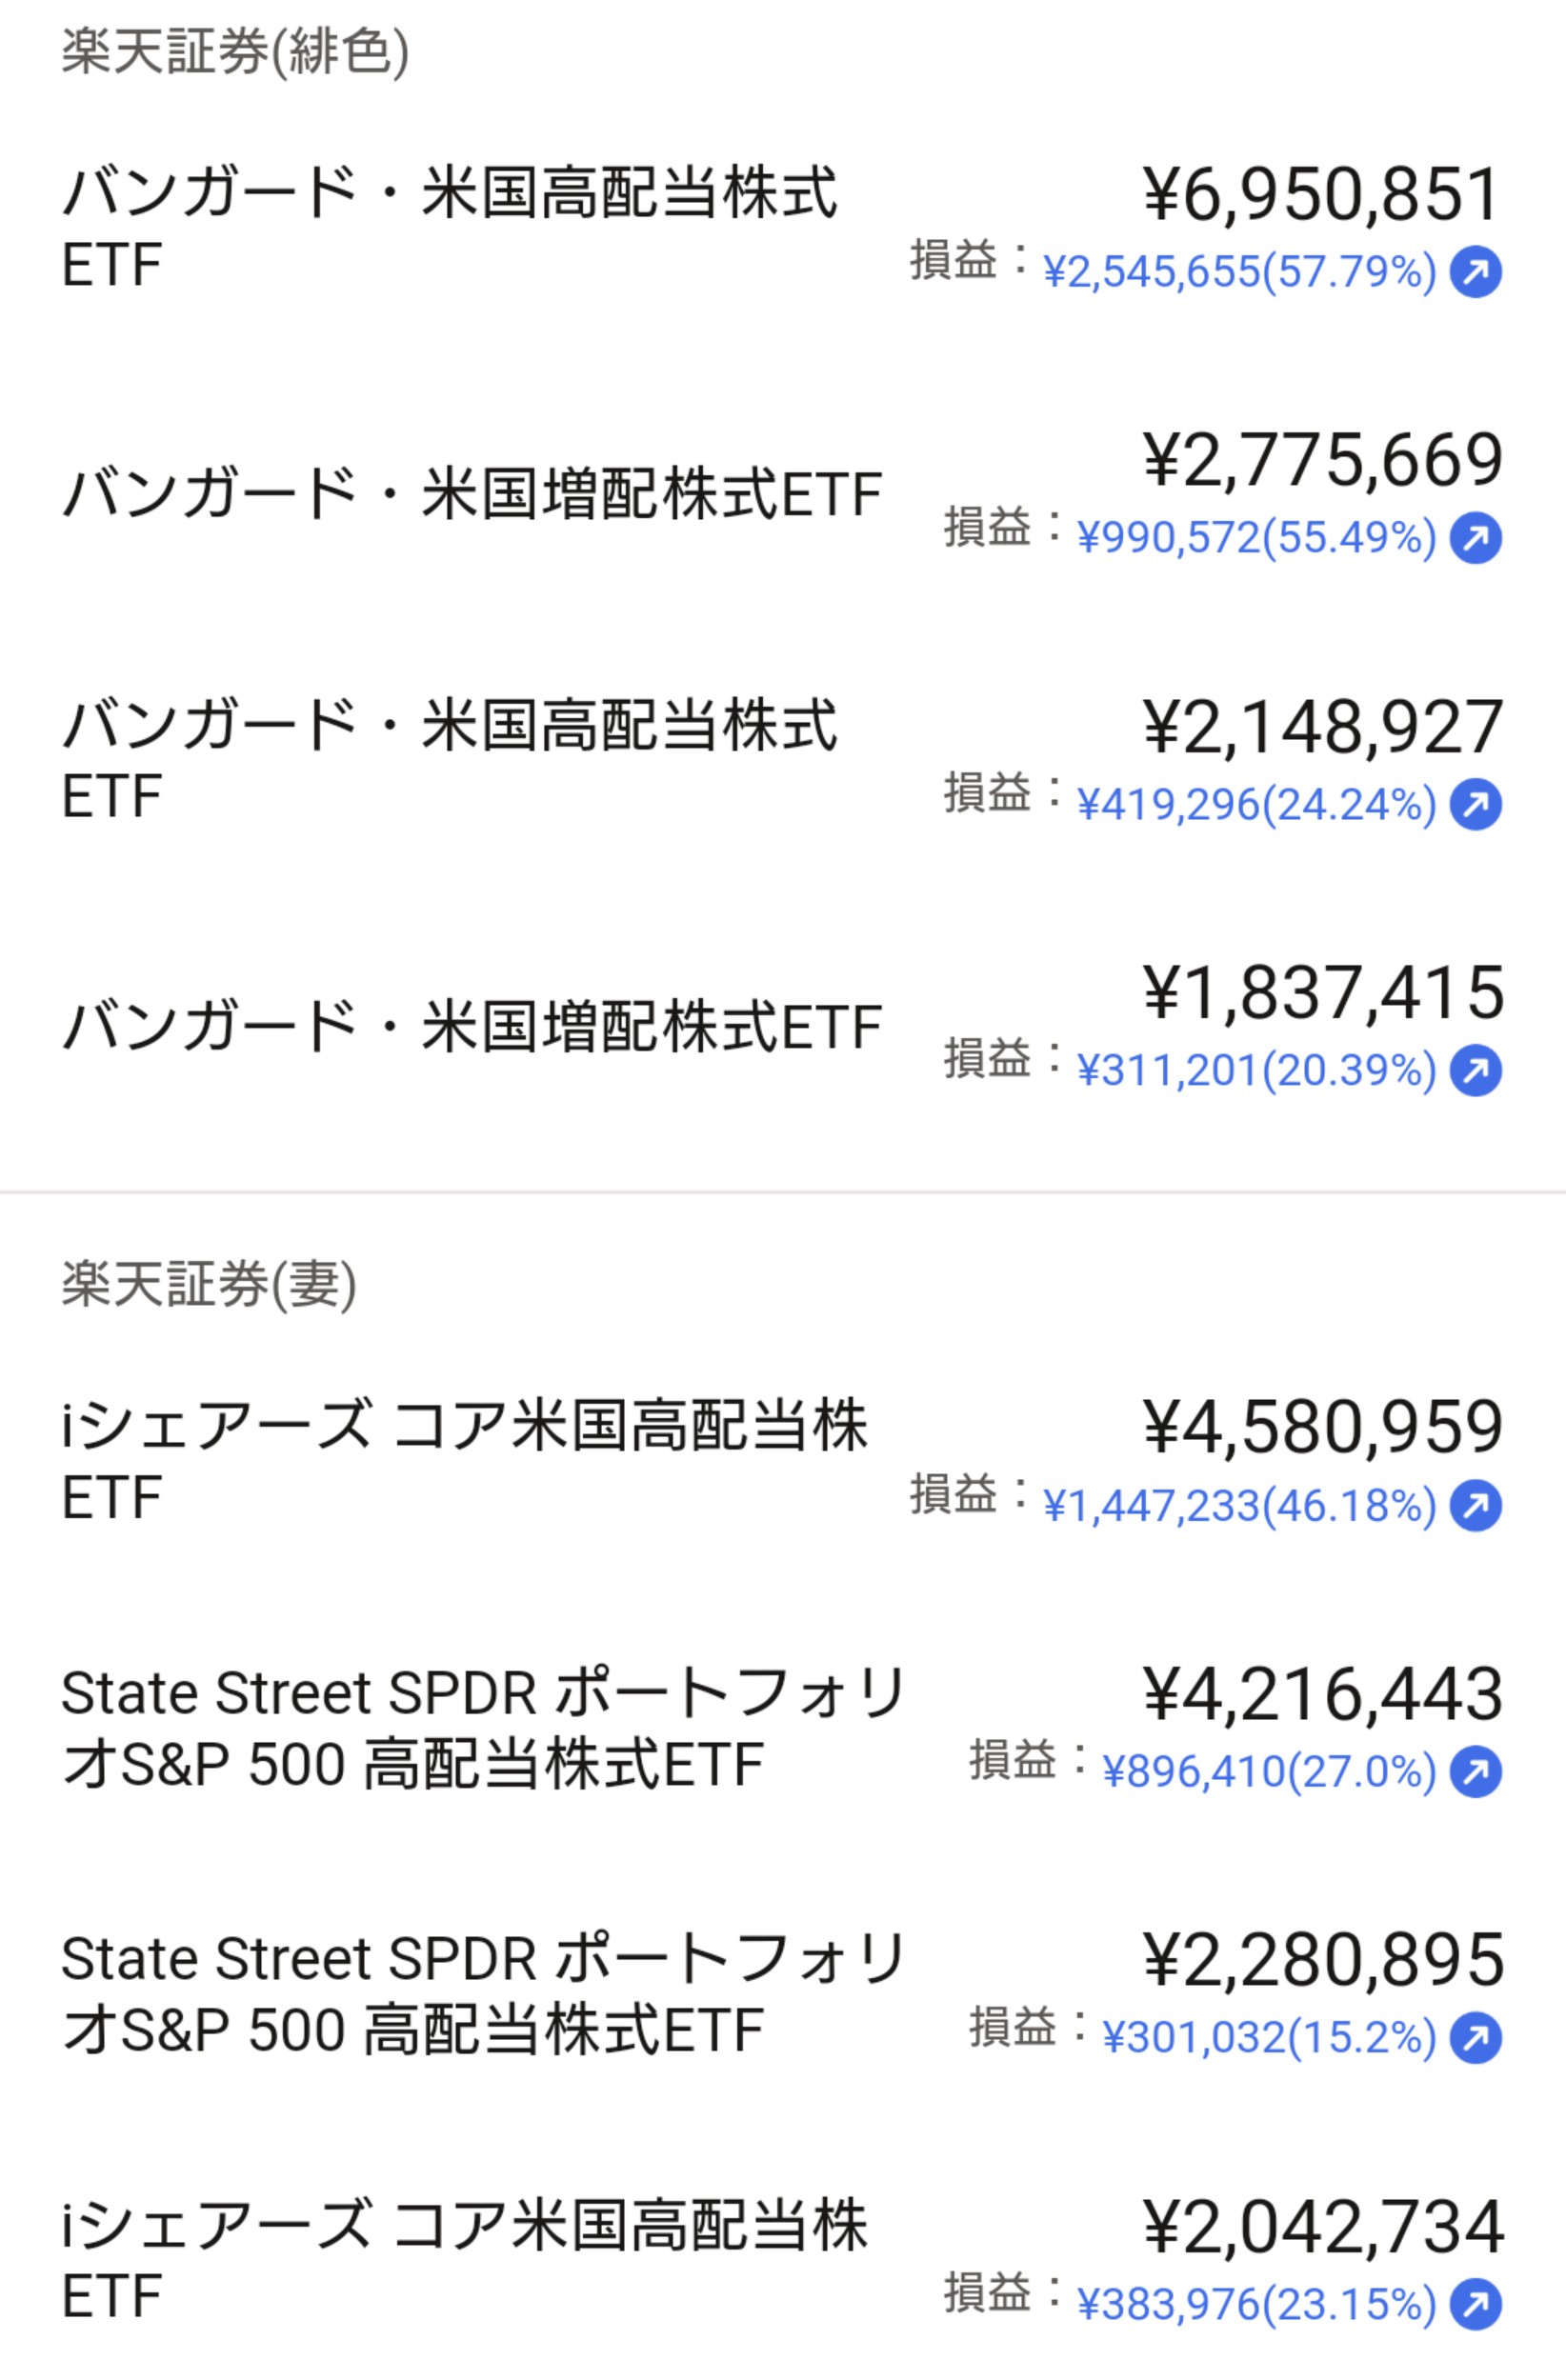Open the ¥2,280,895 State Street SPDR holding

(x=783, y=1994)
